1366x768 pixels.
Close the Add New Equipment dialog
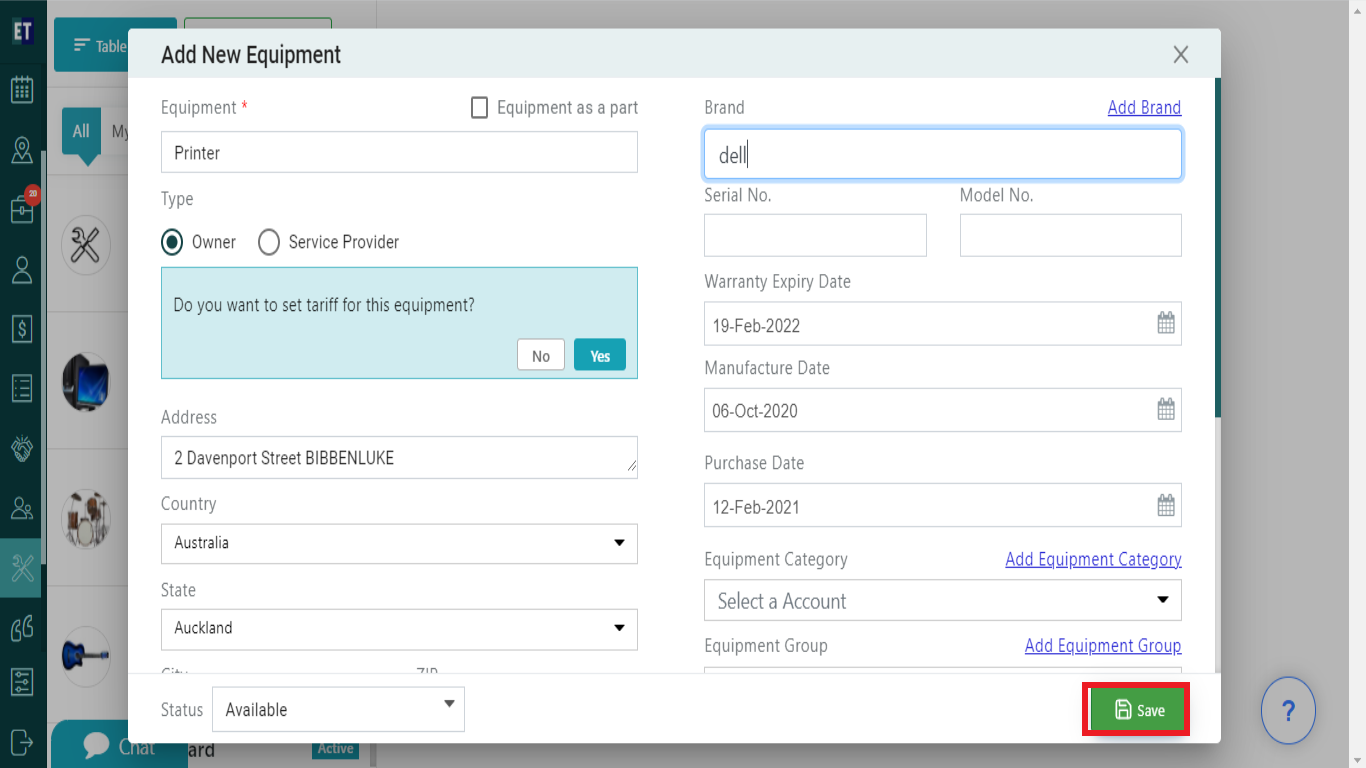(1181, 54)
